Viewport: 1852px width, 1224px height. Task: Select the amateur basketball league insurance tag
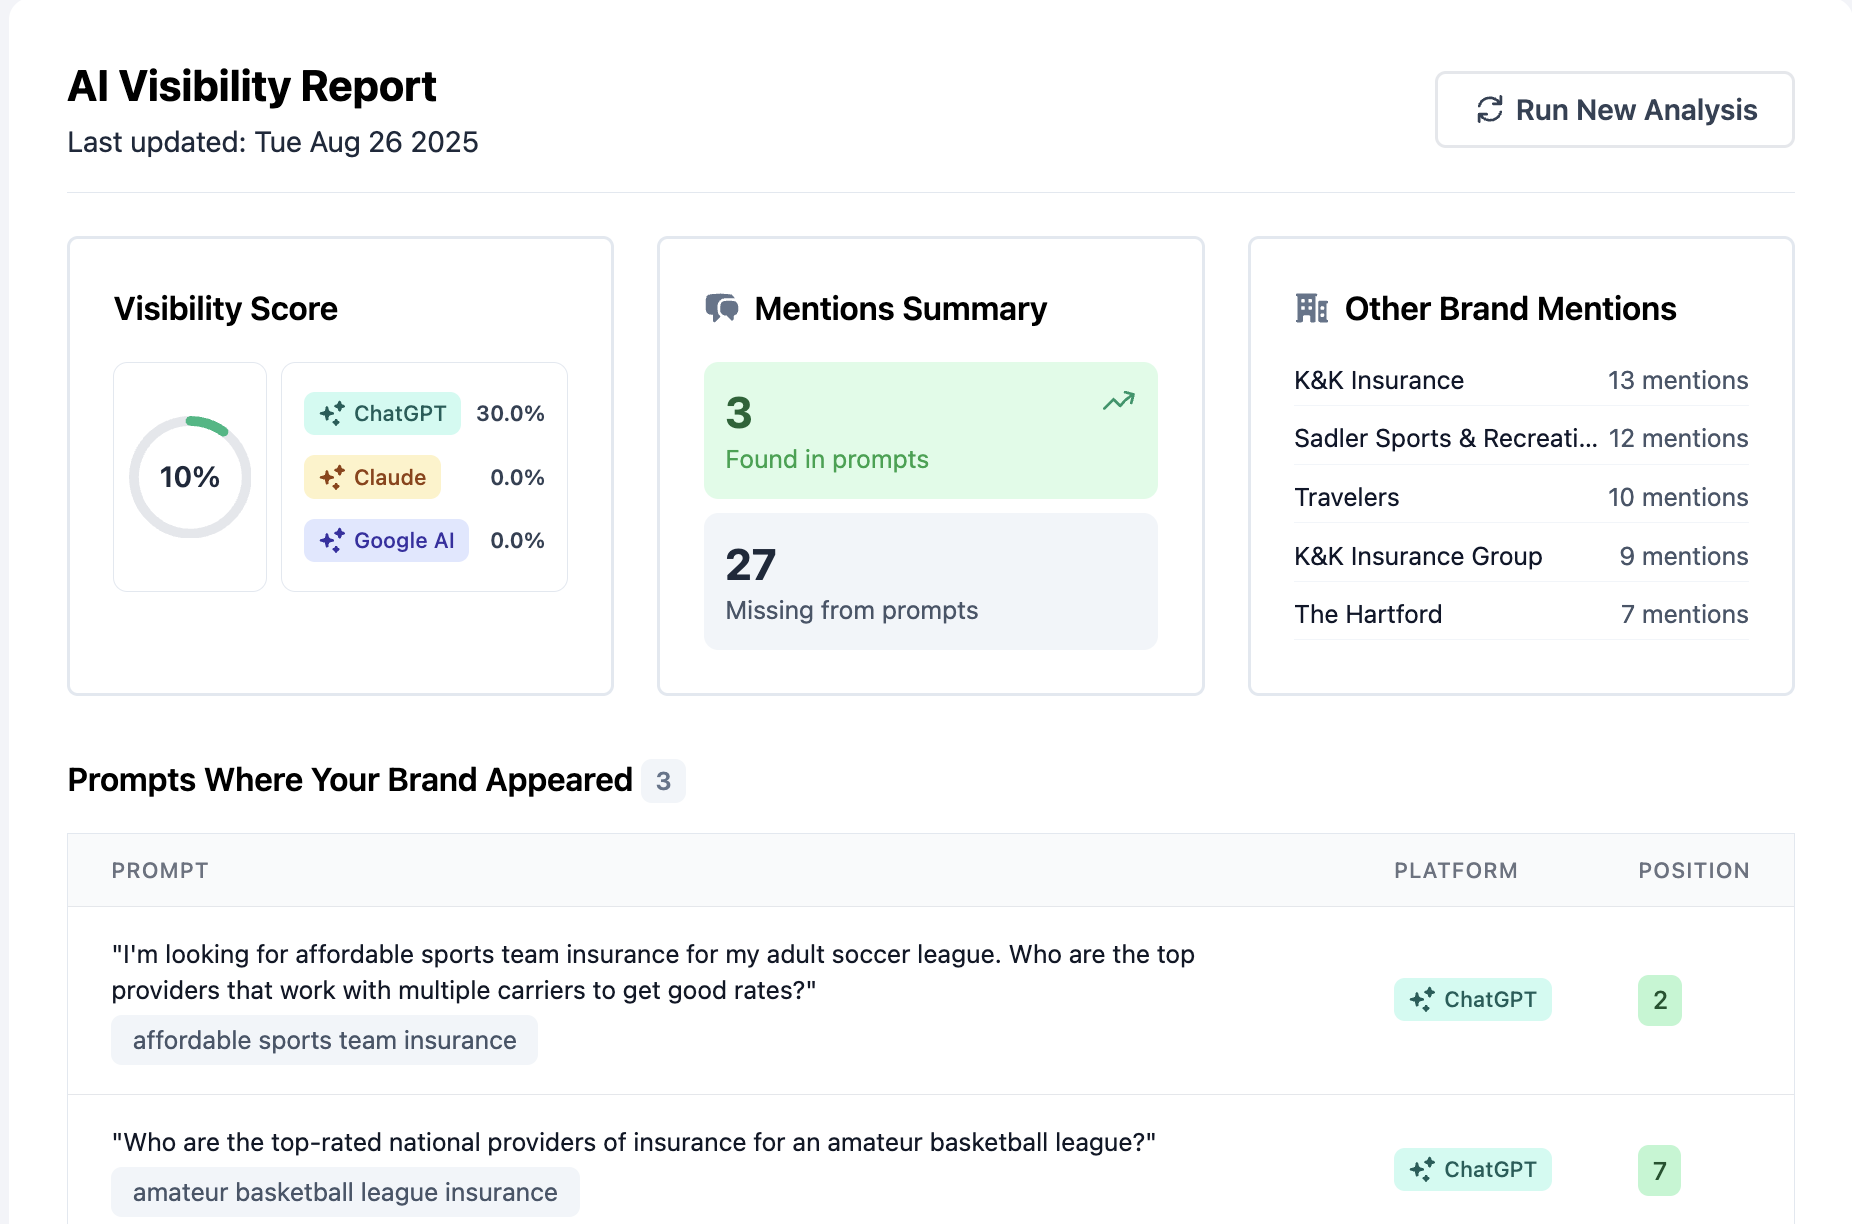(x=345, y=1193)
